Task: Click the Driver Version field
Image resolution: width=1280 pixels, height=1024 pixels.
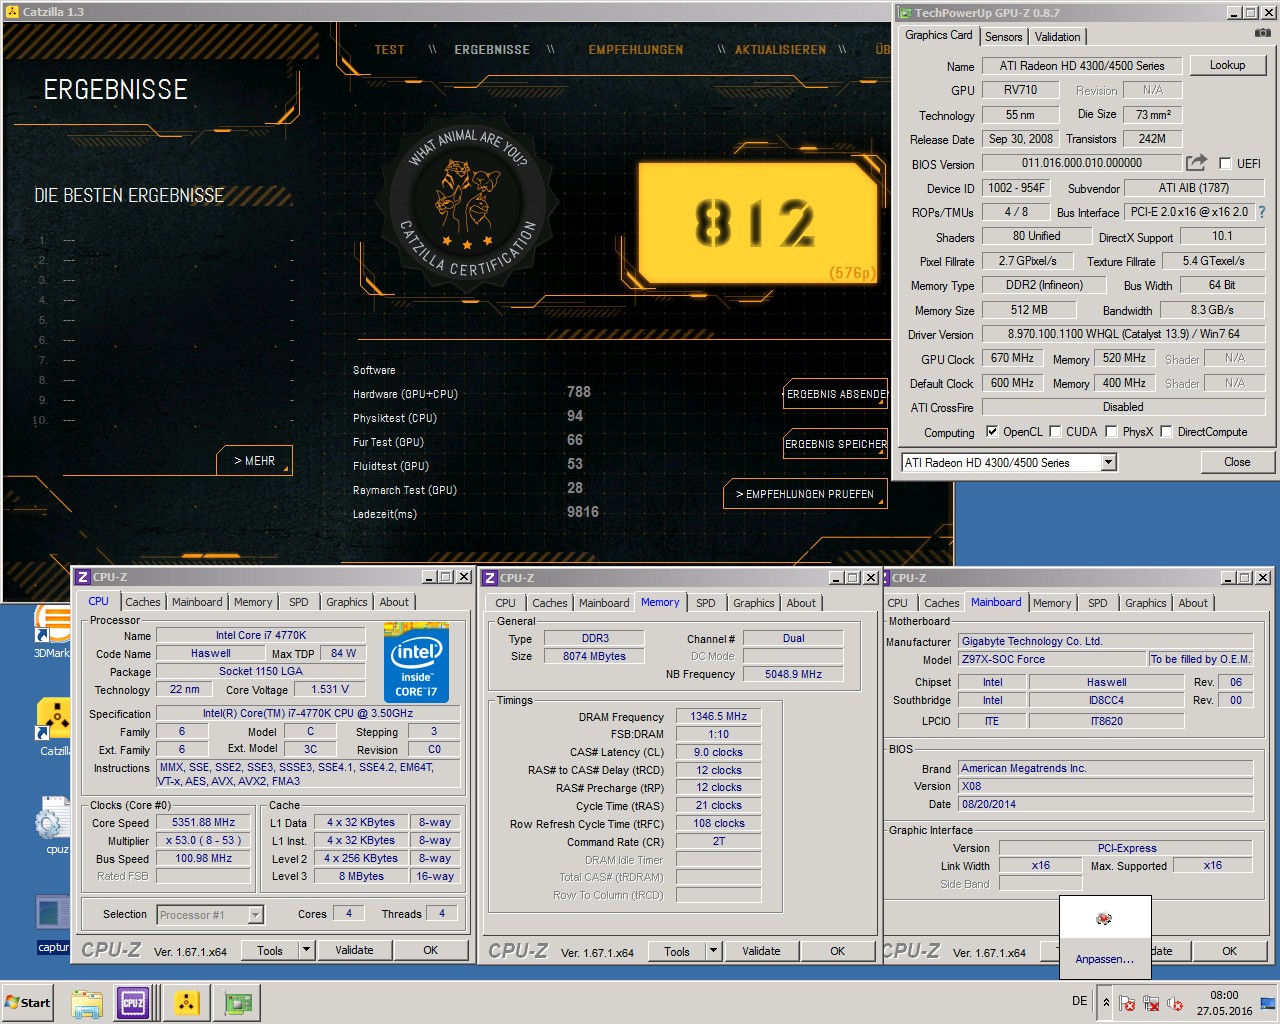Action: pos(1123,334)
